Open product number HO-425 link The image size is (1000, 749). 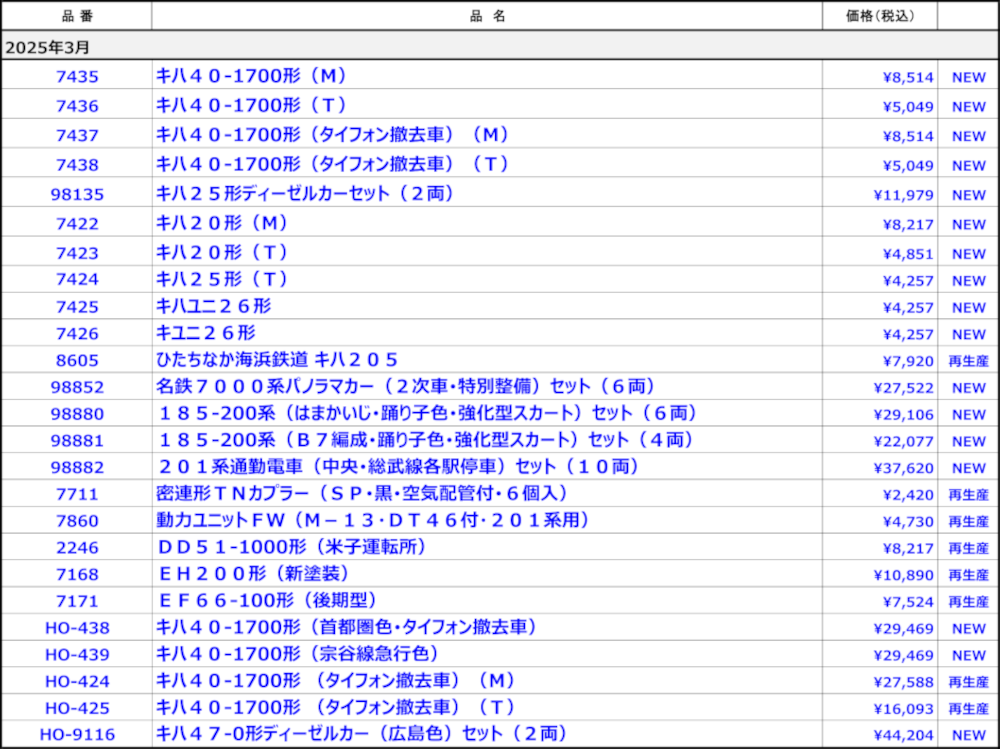coord(77,708)
